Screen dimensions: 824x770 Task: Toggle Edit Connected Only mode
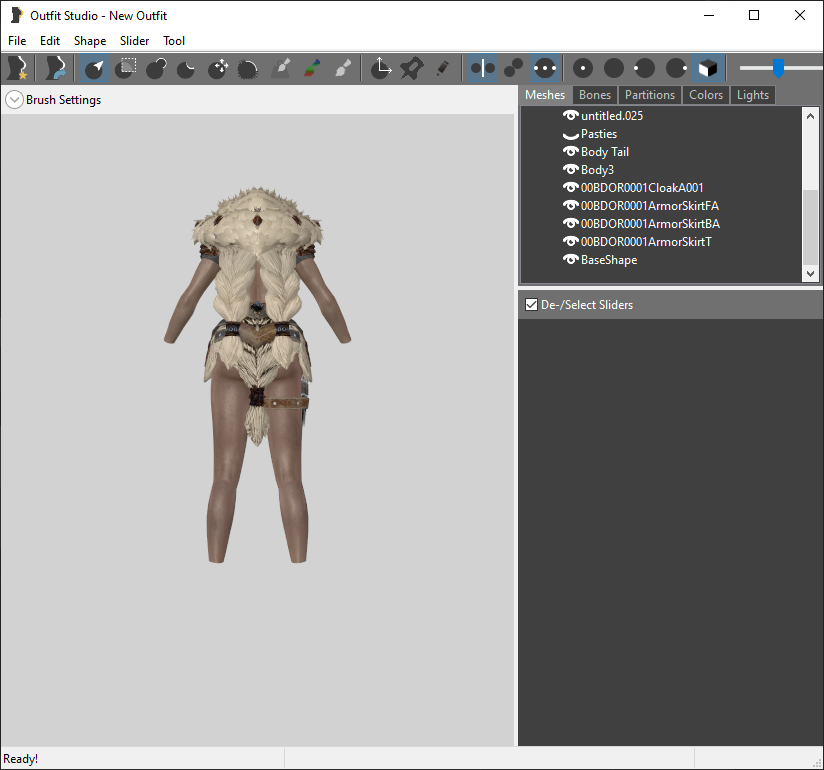(x=513, y=68)
